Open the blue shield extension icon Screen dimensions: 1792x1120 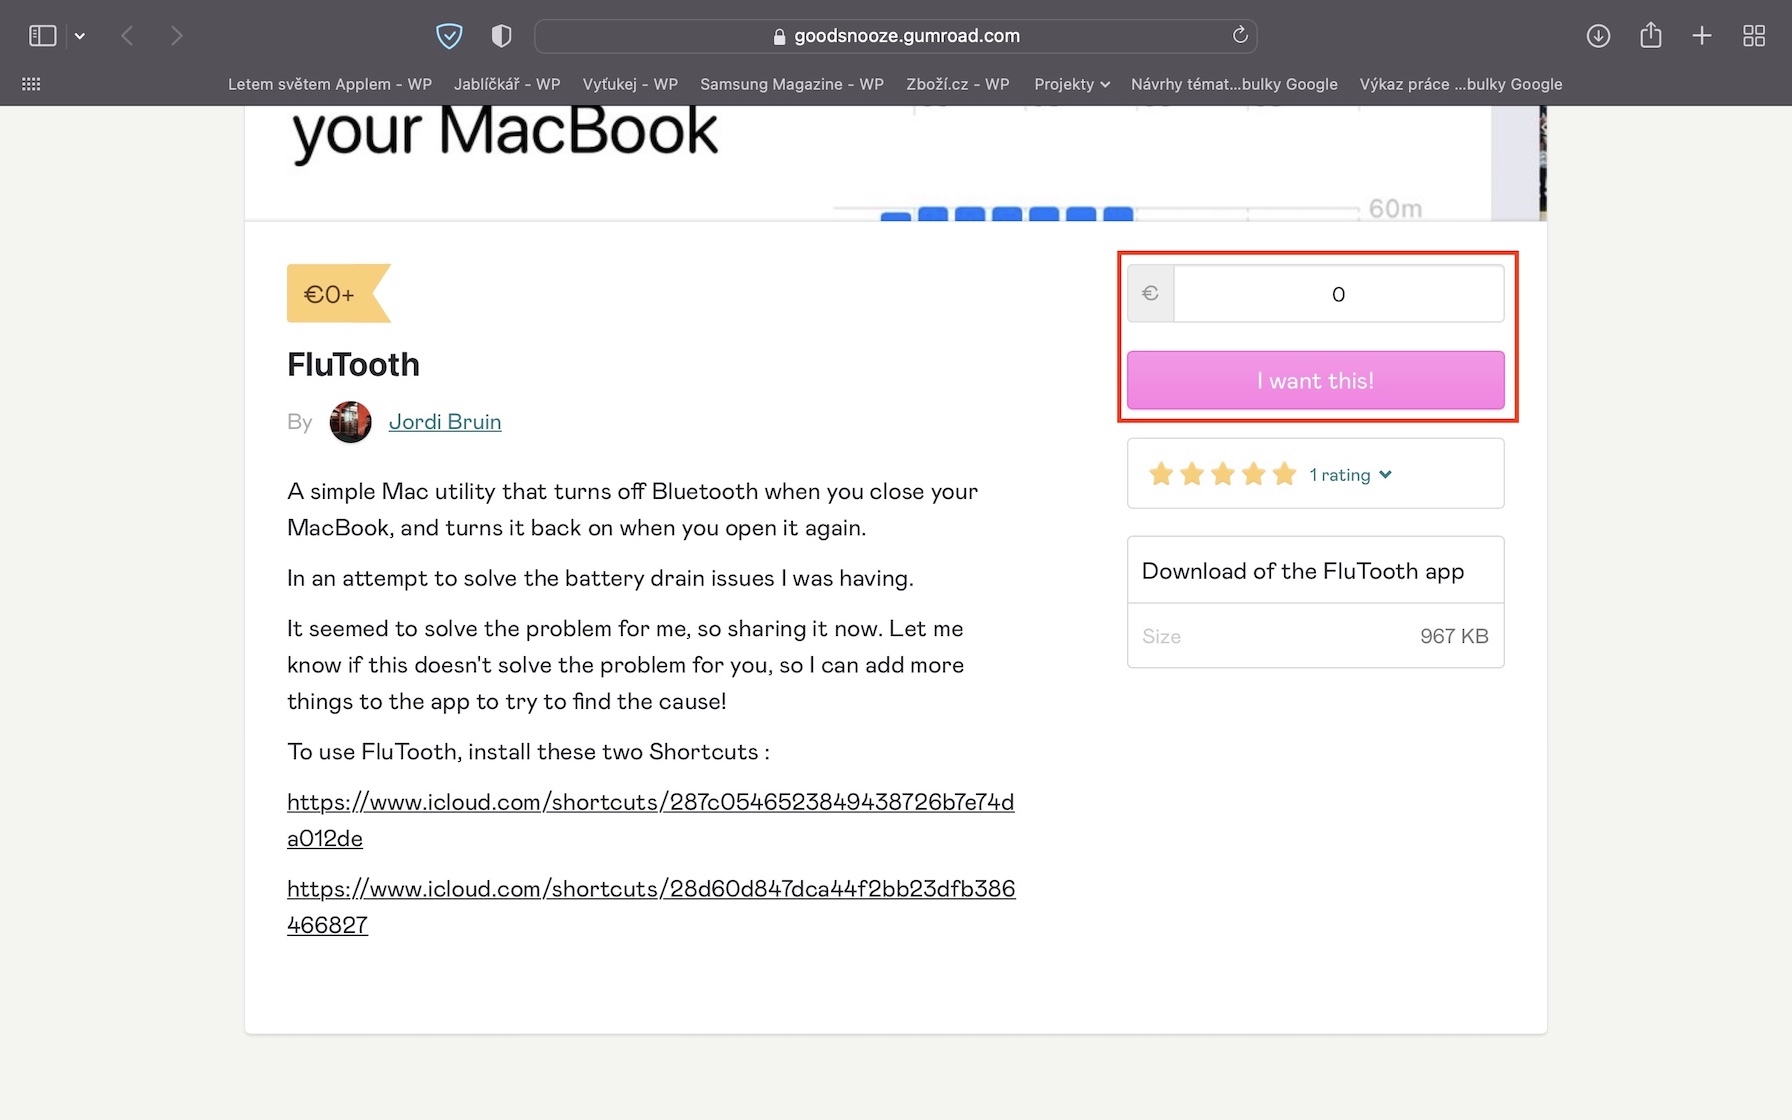tap(449, 36)
